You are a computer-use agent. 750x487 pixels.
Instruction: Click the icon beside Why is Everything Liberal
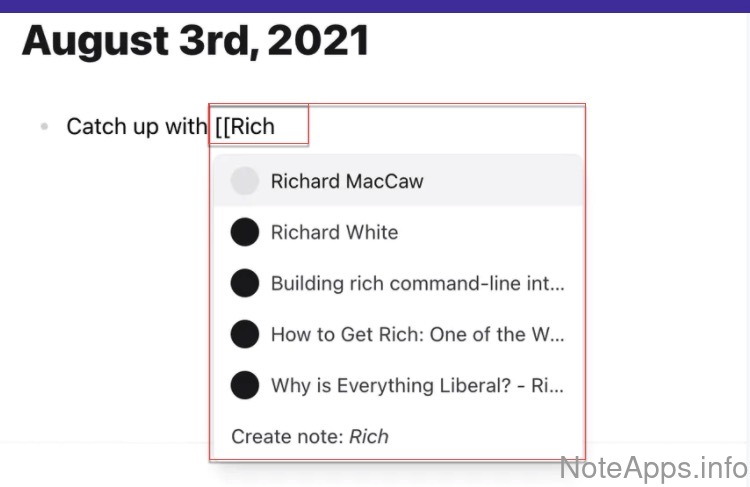tap(245, 385)
